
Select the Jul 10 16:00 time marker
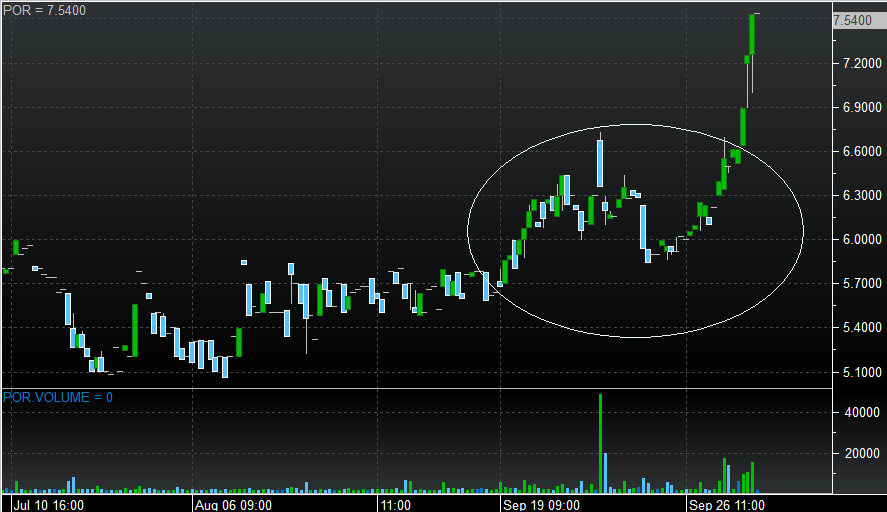pyautogui.click(x=46, y=505)
